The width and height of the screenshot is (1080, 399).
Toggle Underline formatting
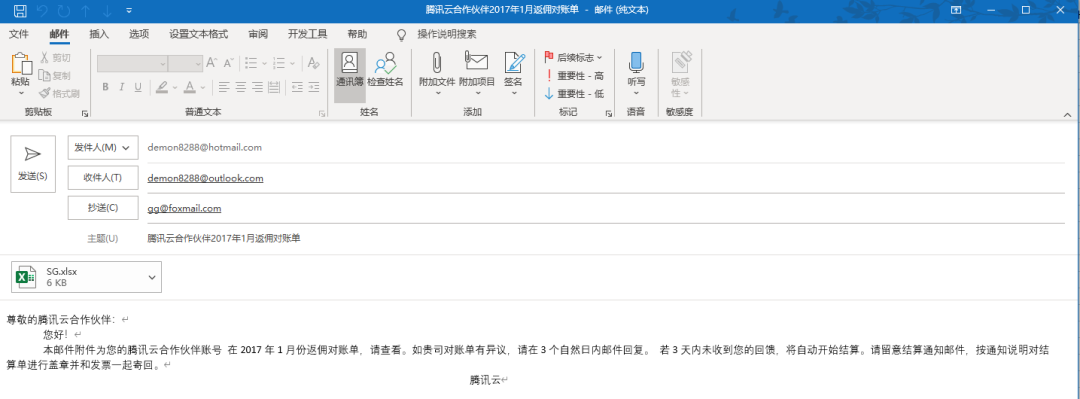click(138, 87)
